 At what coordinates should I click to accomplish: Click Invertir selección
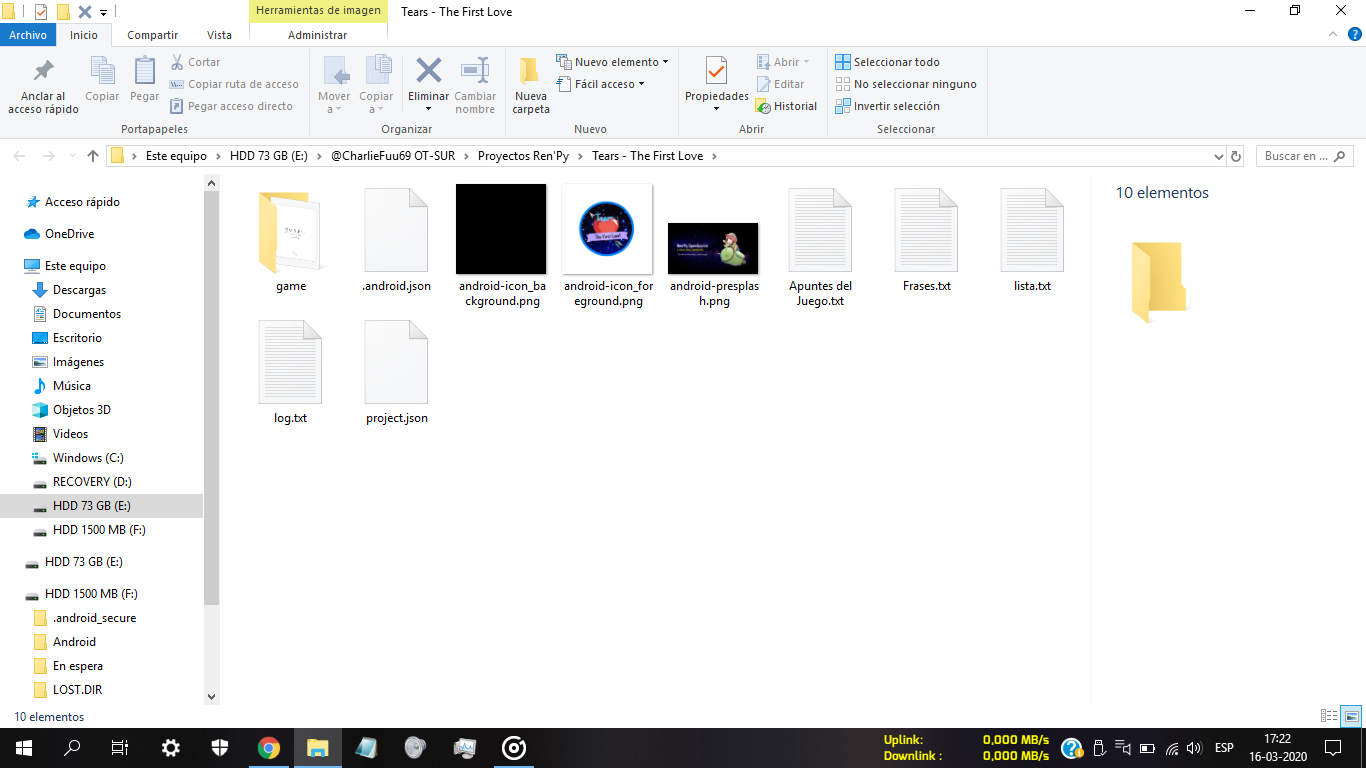pyautogui.click(x=887, y=106)
